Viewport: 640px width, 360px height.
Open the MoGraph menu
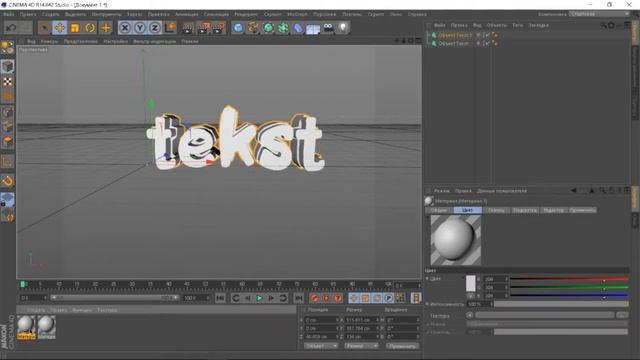297,14
